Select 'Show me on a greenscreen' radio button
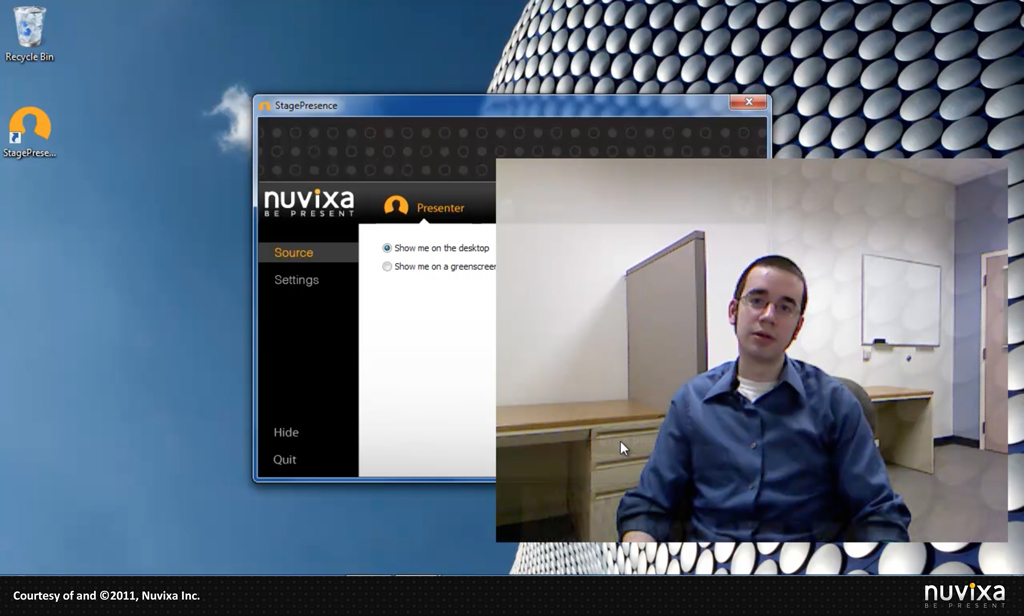 pyautogui.click(x=387, y=267)
